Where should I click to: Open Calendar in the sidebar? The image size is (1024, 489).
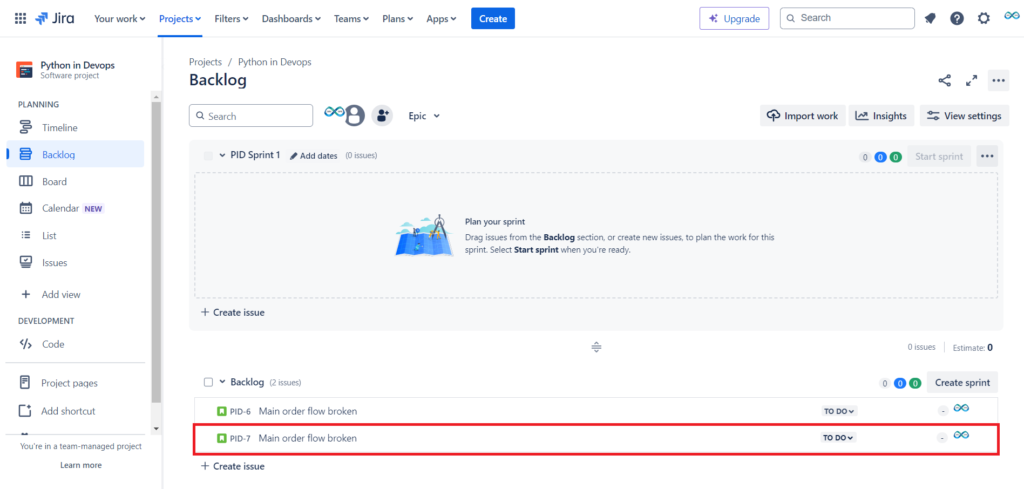(x=75, y=208)
